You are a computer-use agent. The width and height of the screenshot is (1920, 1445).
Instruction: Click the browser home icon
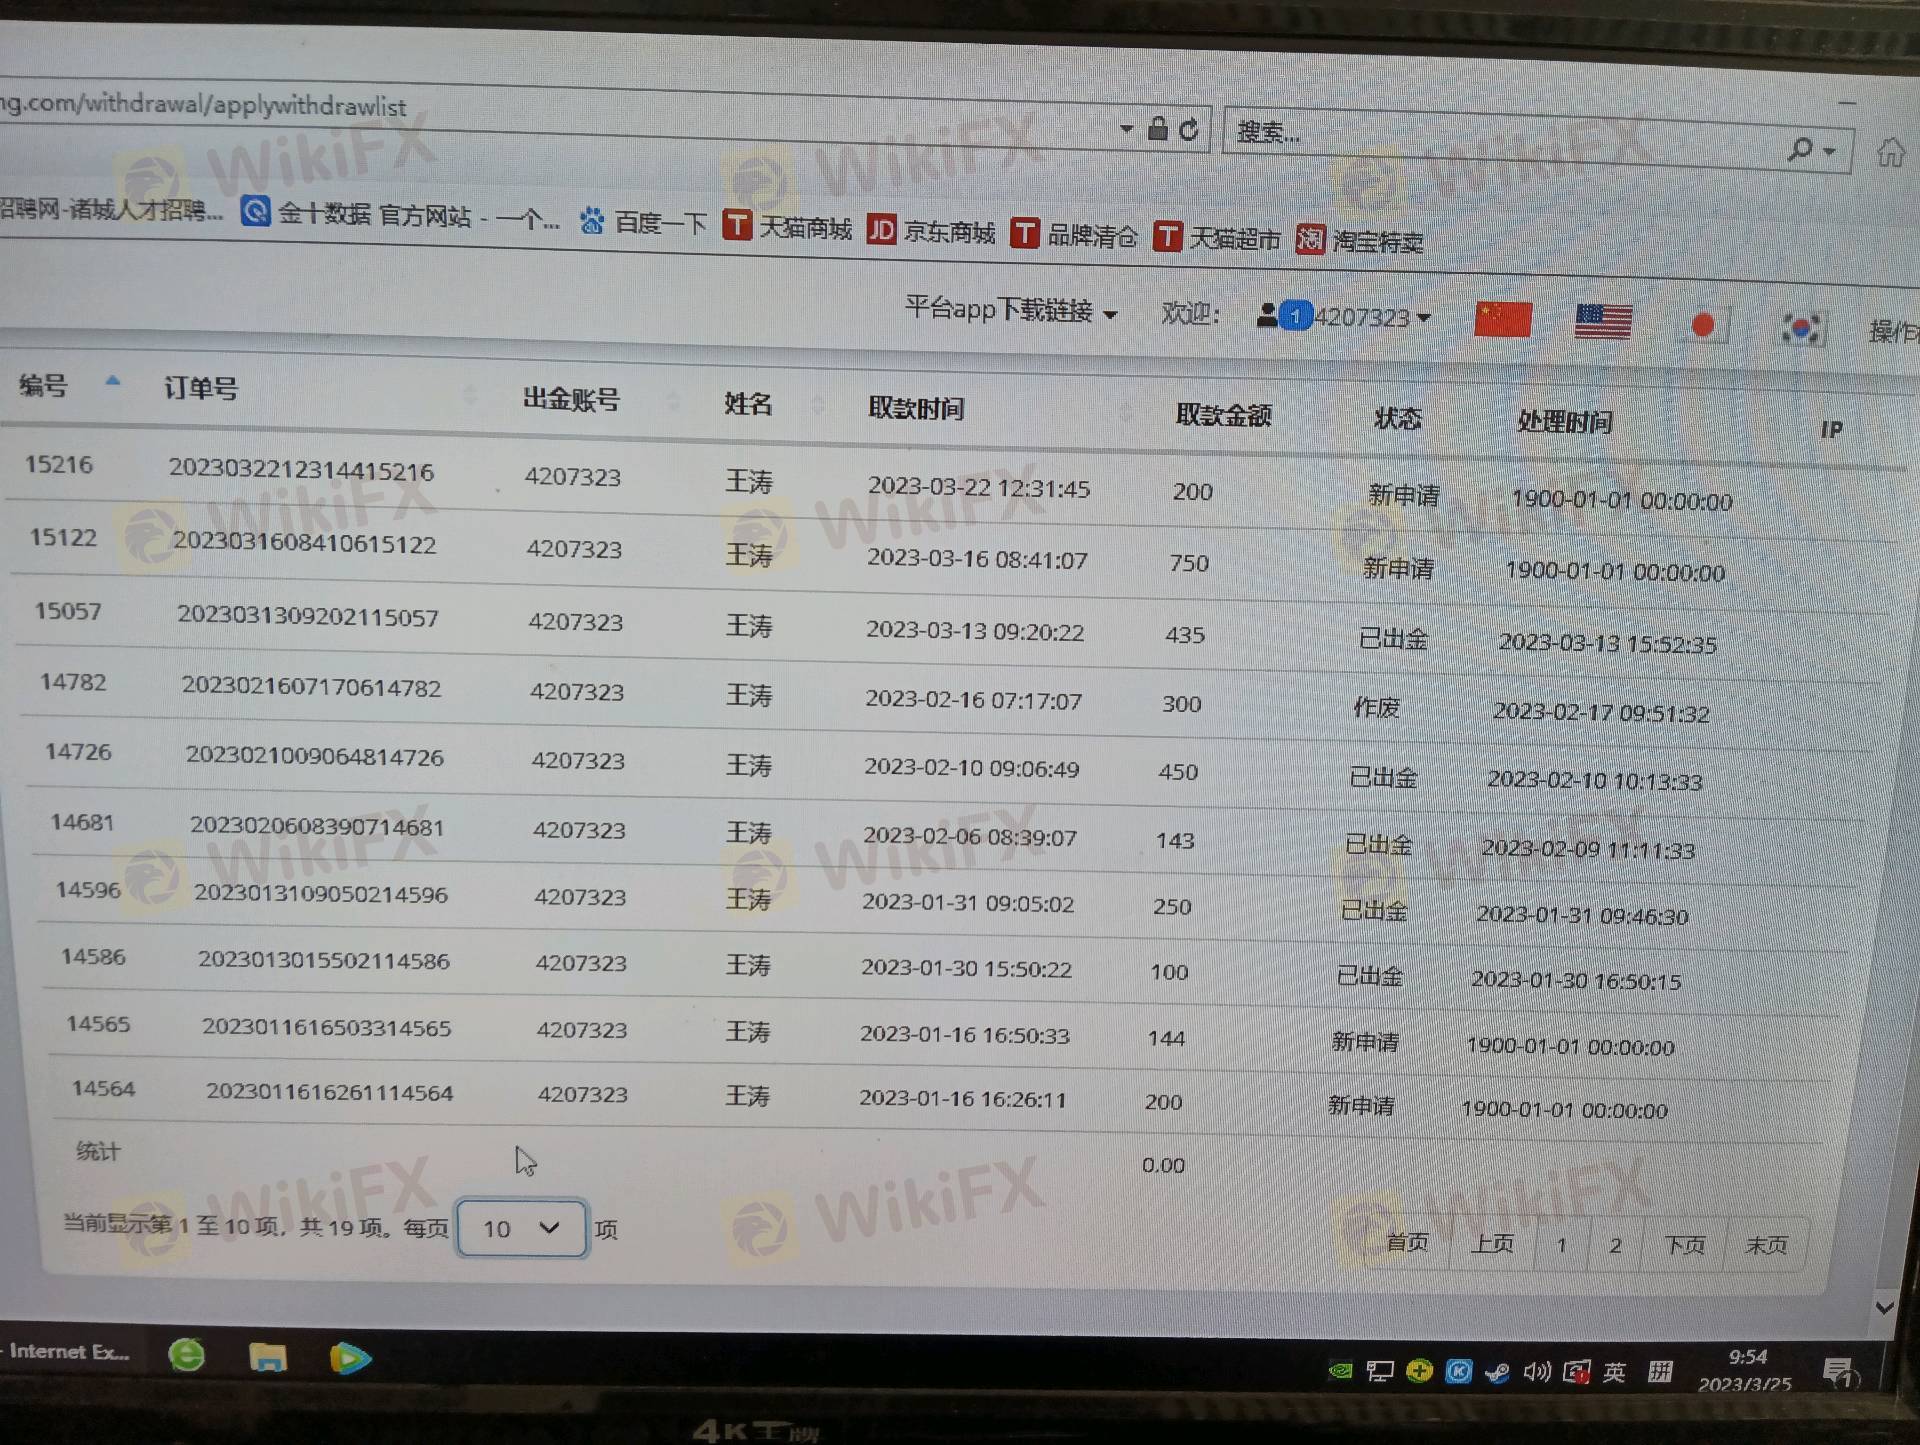[1890, 153]
